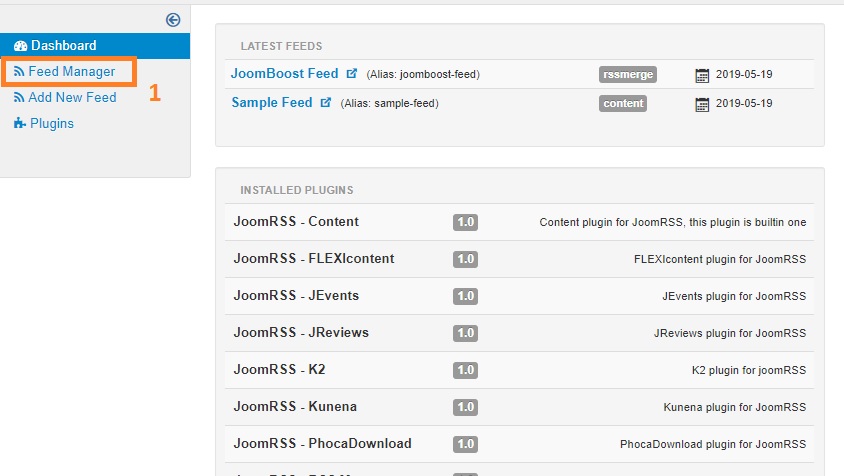
Task: Open the Sample Feed link
Action: (x=272, y=103)
